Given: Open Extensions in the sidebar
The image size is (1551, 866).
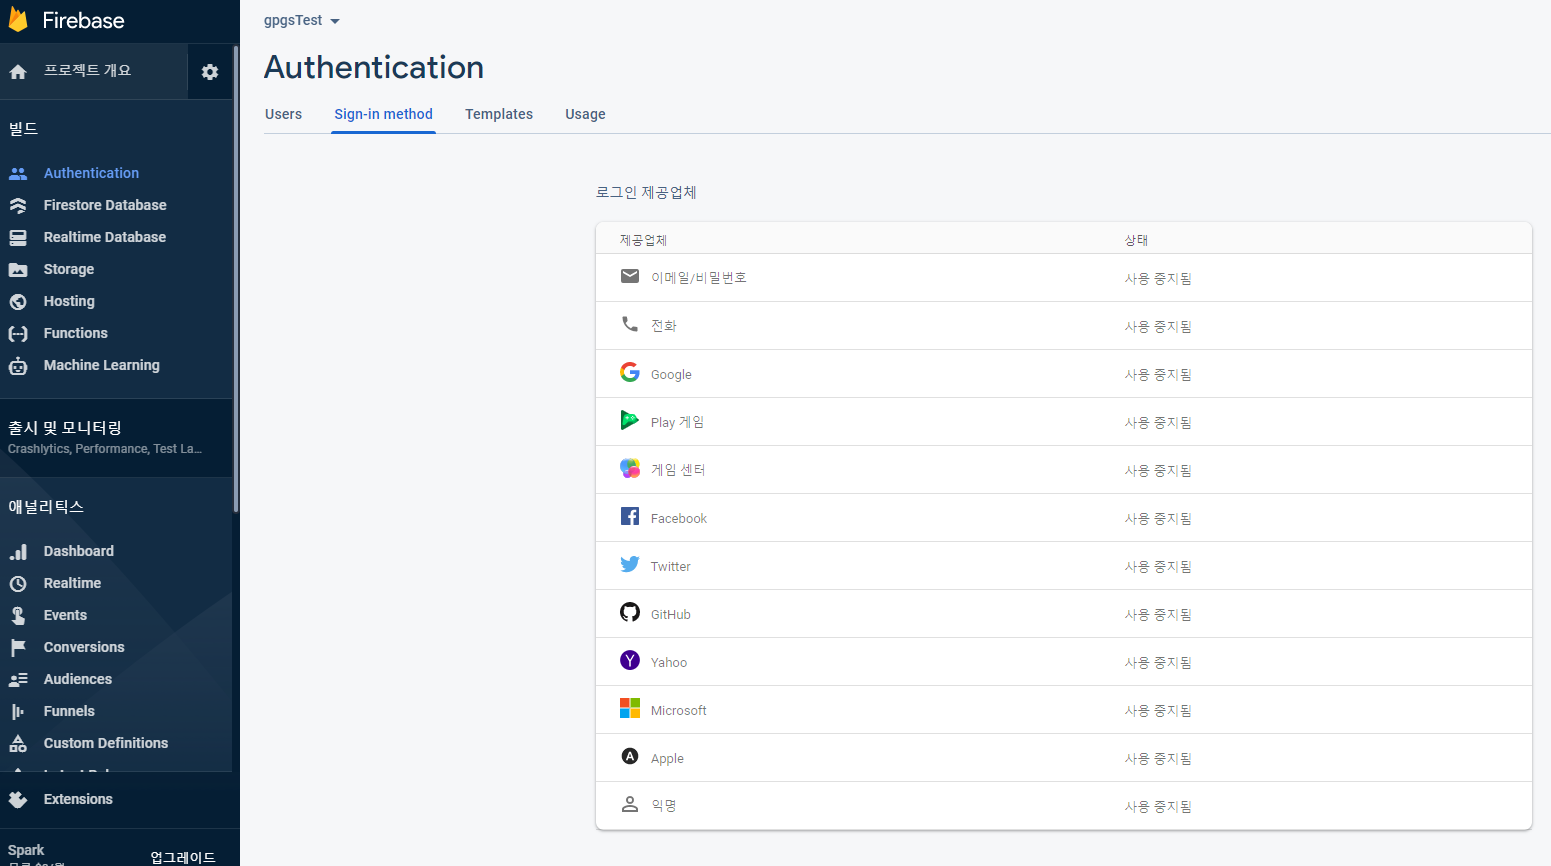Looking at the screenshot, I should pos(78,799).
